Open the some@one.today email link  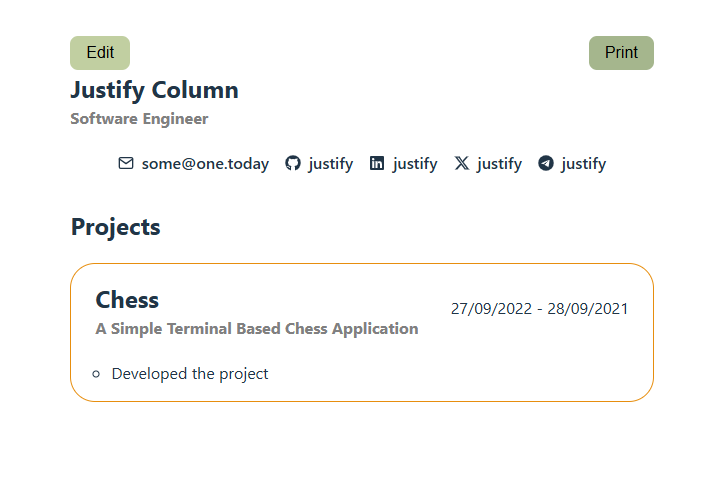coord(205,164)
